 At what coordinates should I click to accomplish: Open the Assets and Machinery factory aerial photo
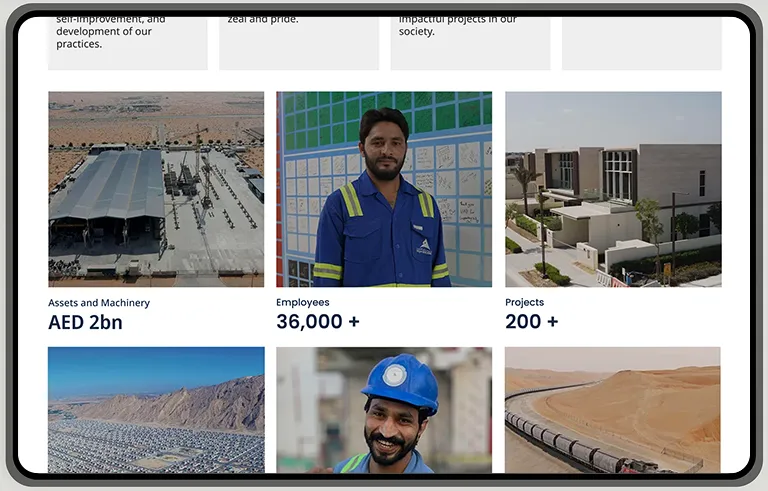coord(156,189)
